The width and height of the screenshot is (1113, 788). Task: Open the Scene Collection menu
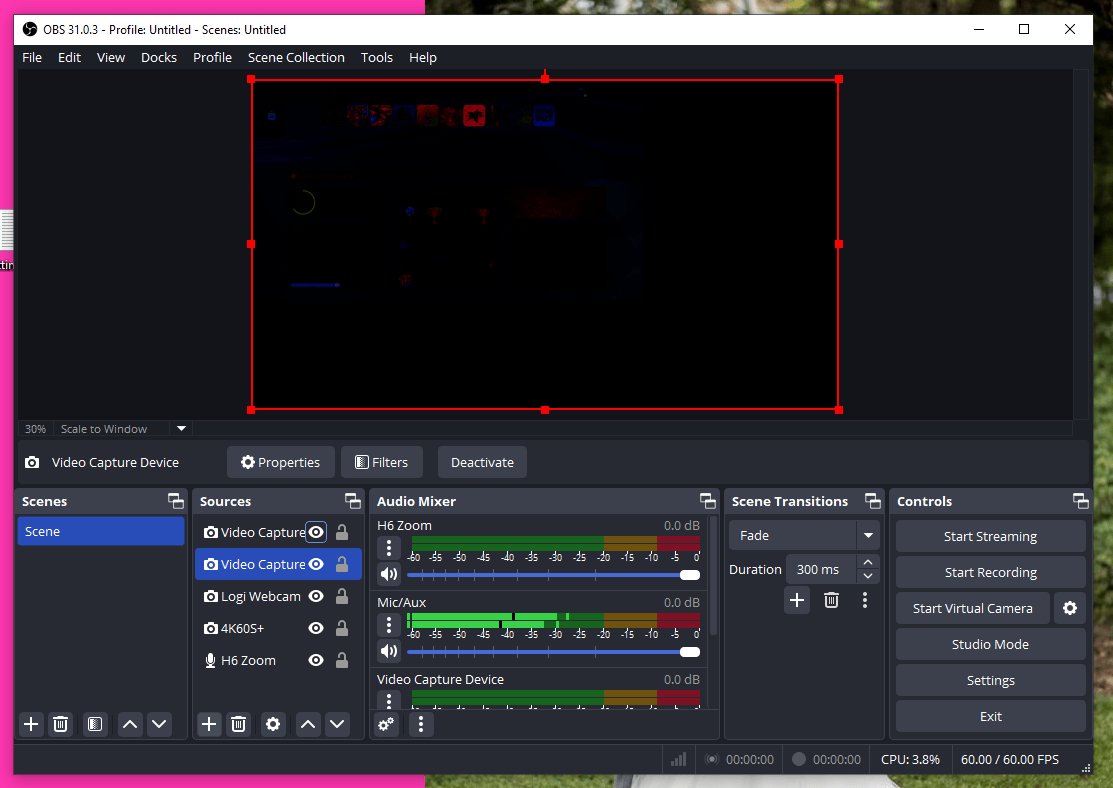296,57
